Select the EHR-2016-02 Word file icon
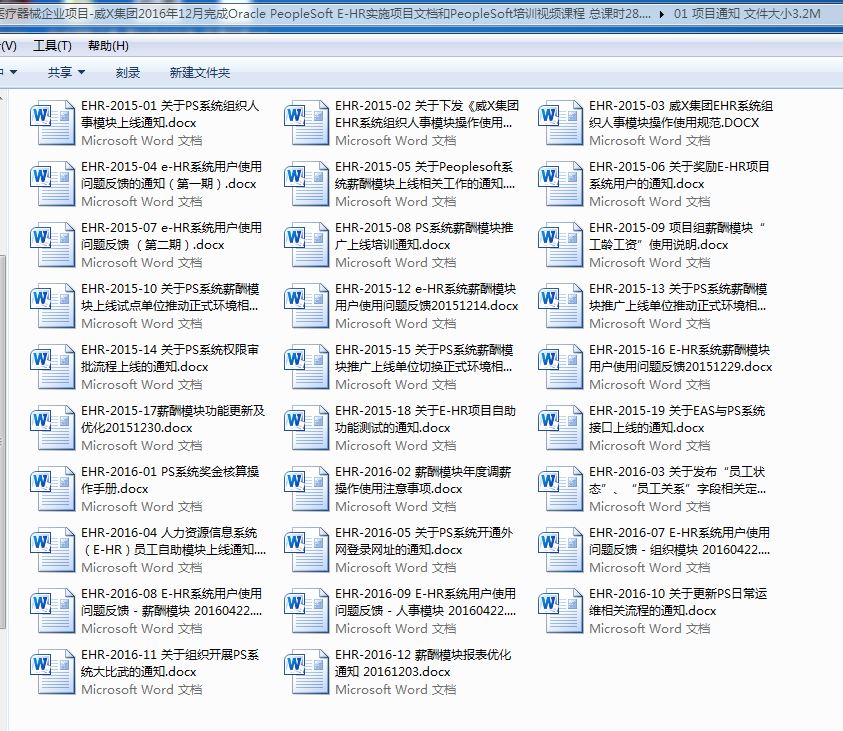The width and height of the screenshot is (843, 731). click(x=306, y=489)
